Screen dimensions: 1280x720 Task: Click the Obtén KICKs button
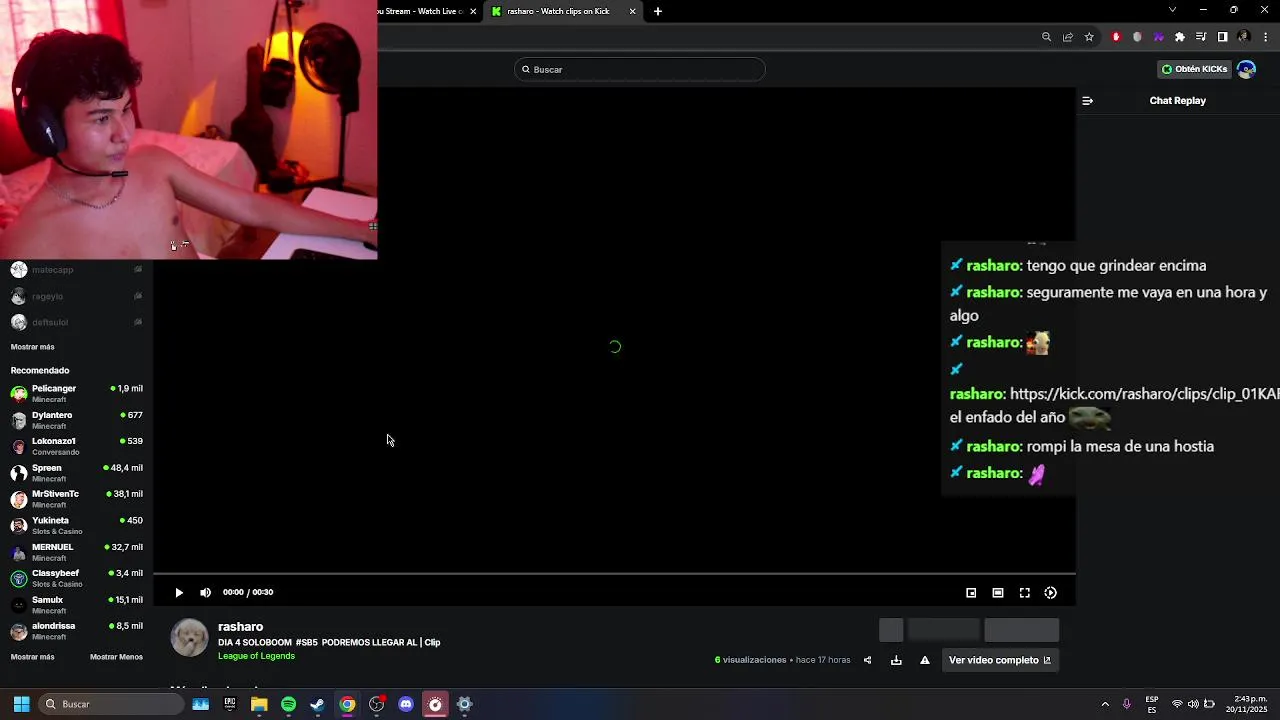[1194, 69]
